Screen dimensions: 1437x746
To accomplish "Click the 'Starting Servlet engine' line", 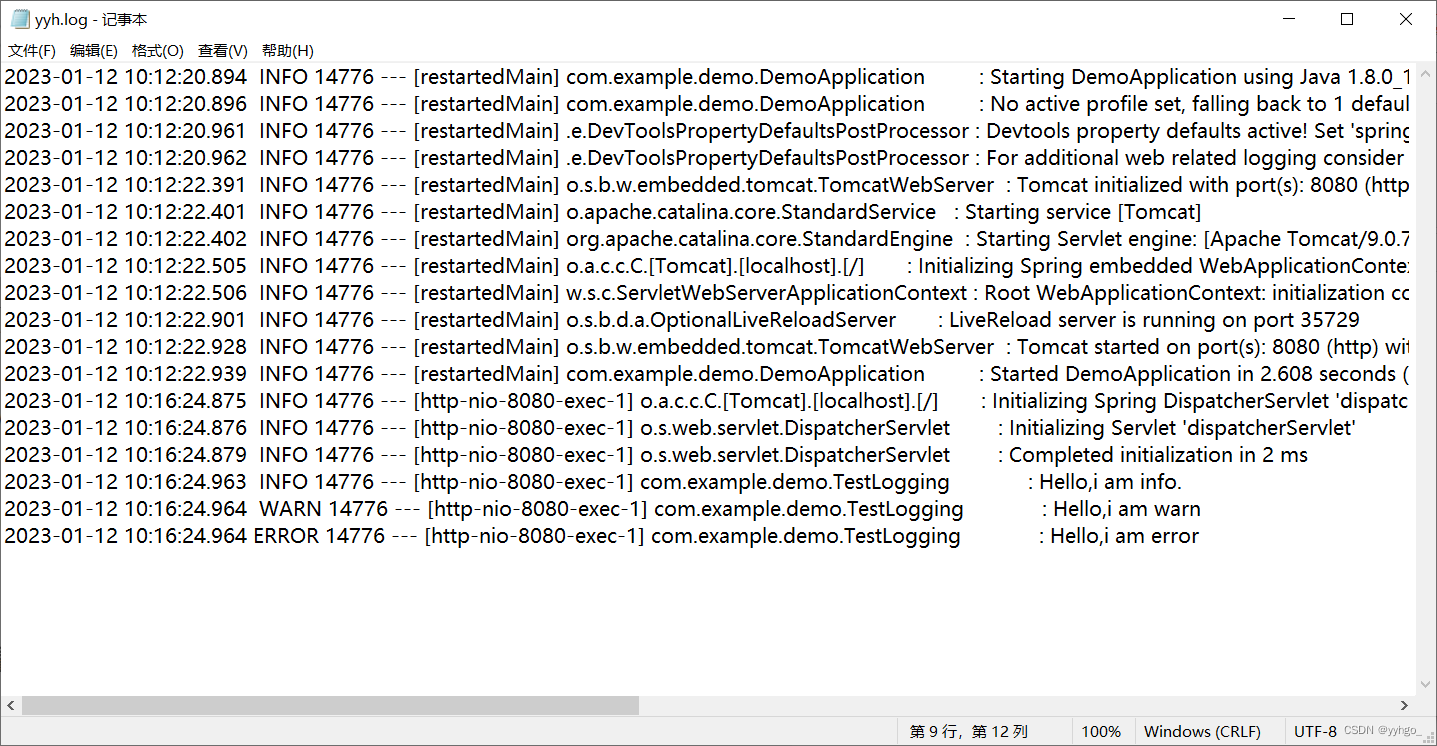I will coord(707,239).
